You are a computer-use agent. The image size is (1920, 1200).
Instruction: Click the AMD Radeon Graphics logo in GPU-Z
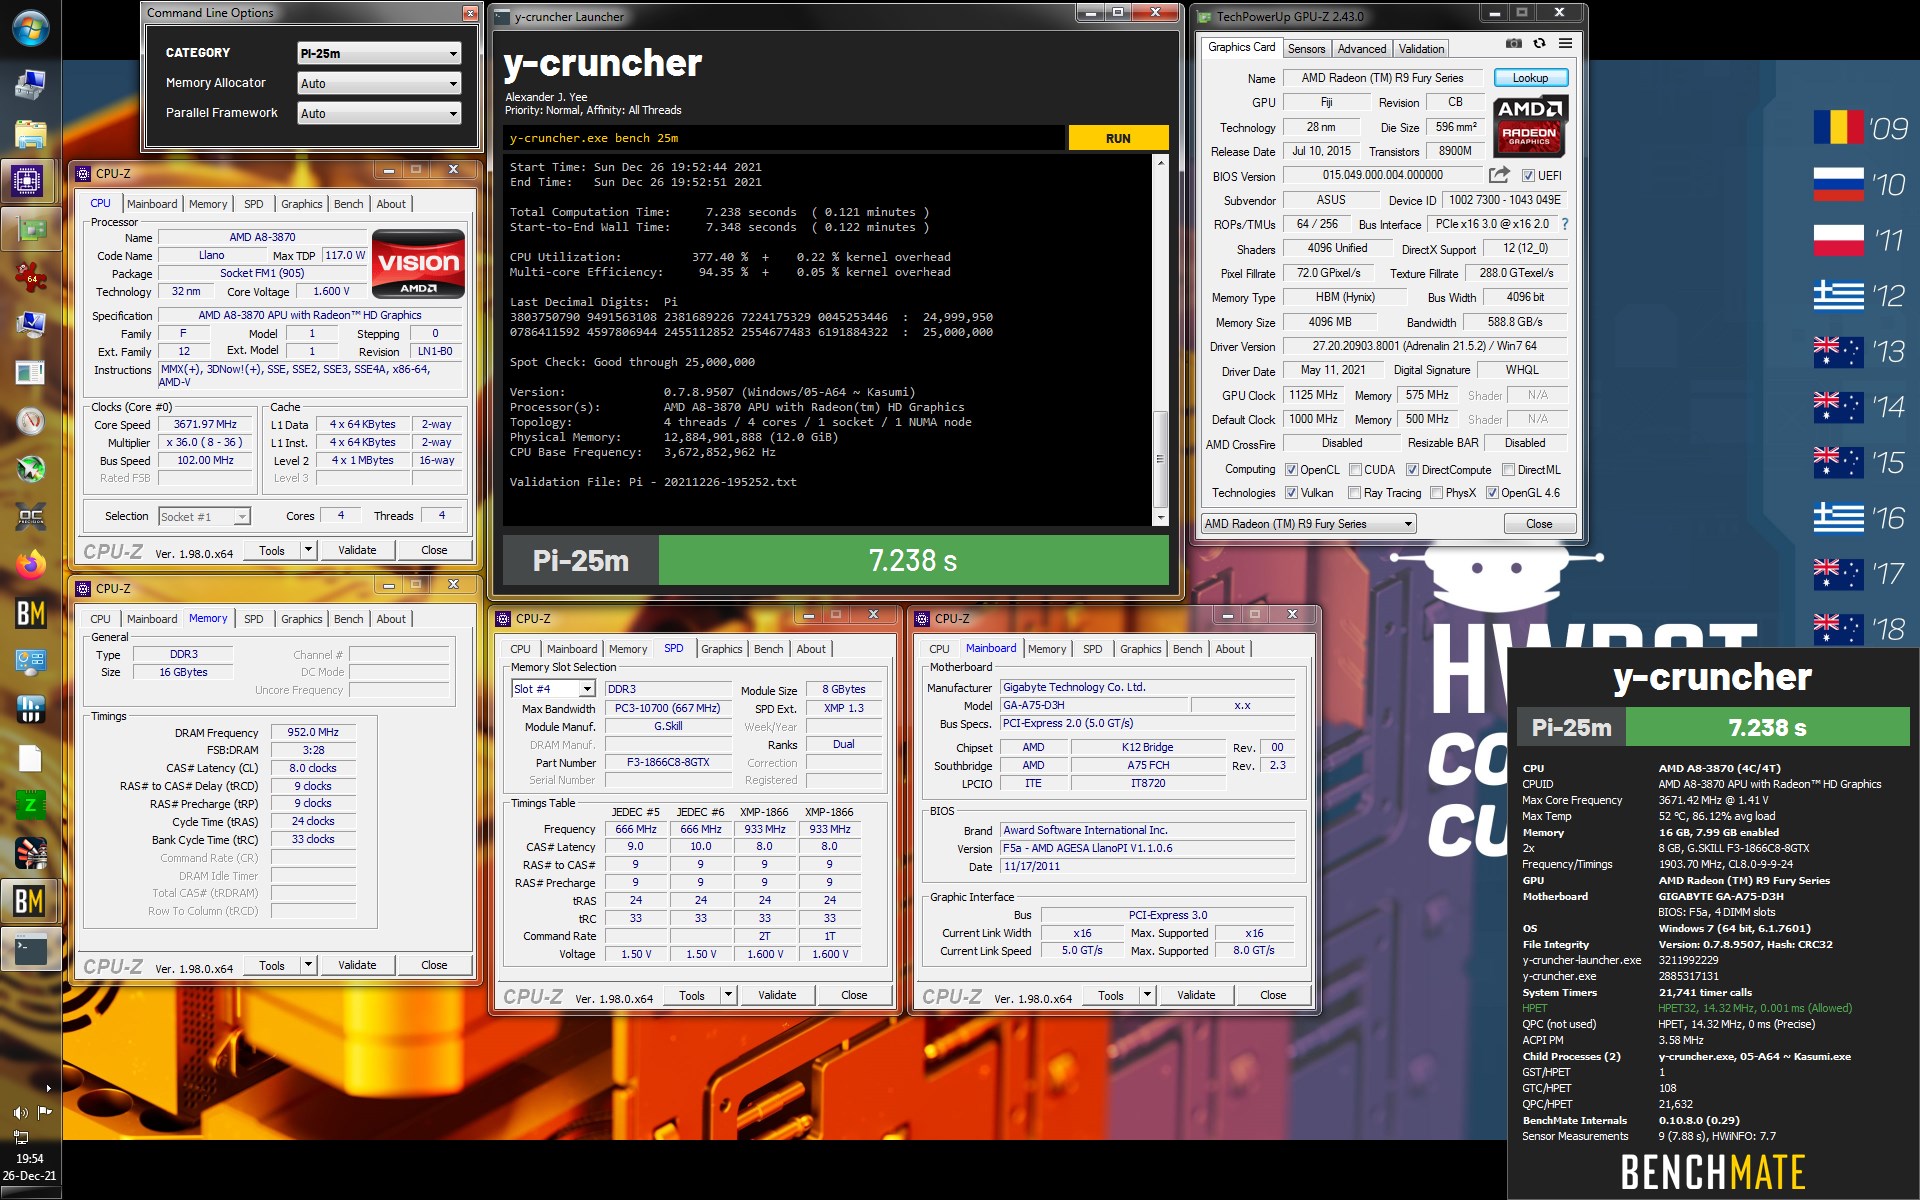pyautogui.click(x=1530, y=126)
